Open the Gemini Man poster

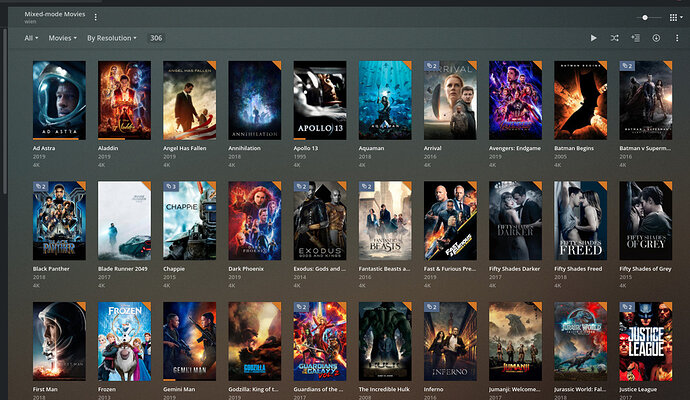190,341
